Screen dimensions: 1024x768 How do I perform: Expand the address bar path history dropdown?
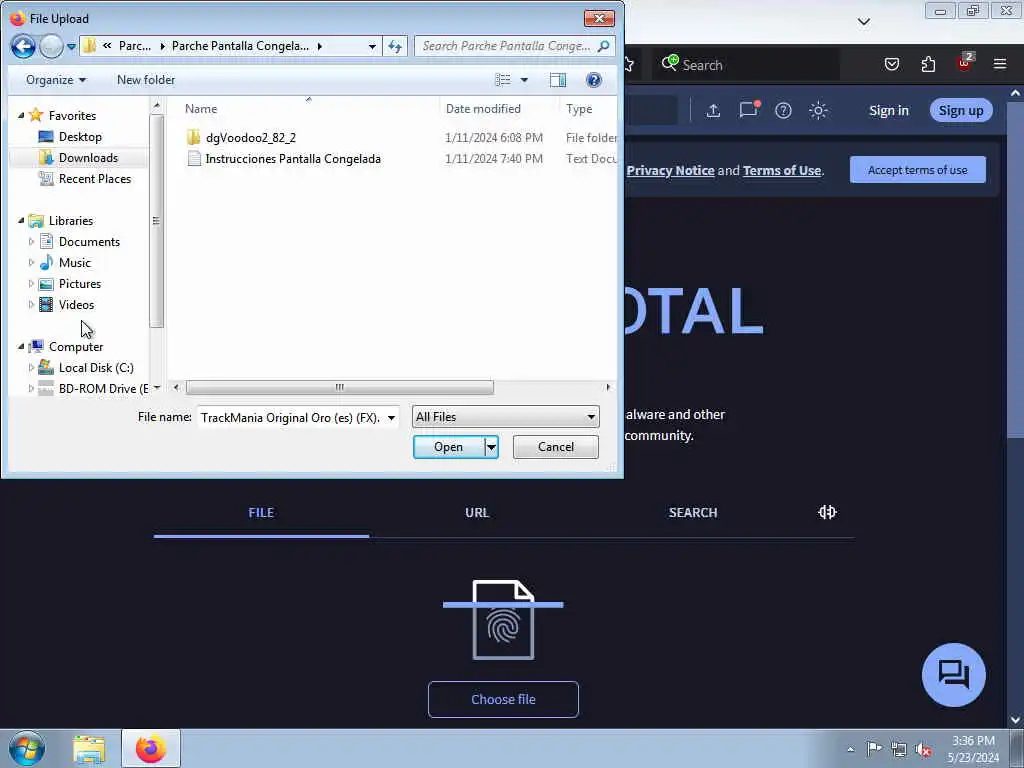[372, 46]
